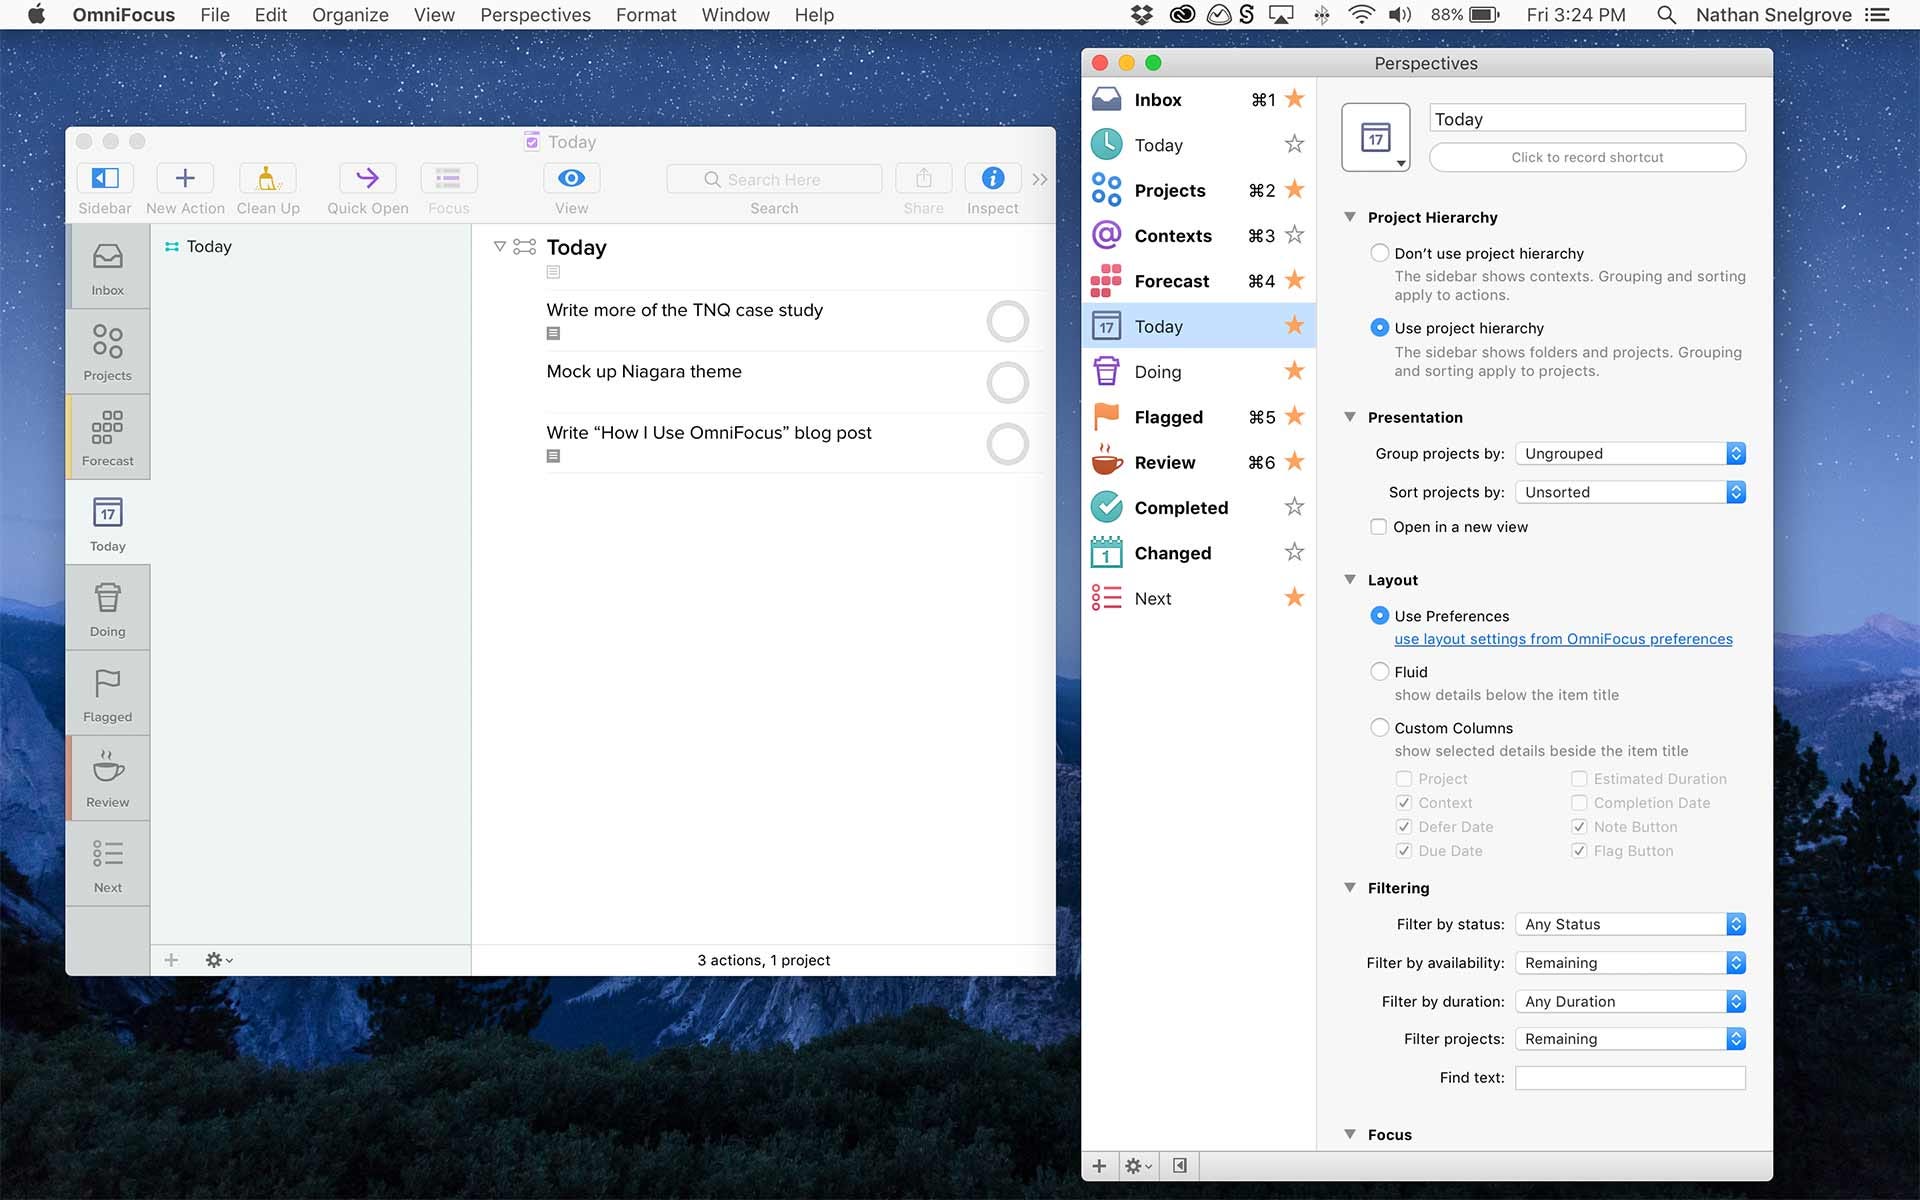Click the add plus button under main sidebar

(171, 960)
